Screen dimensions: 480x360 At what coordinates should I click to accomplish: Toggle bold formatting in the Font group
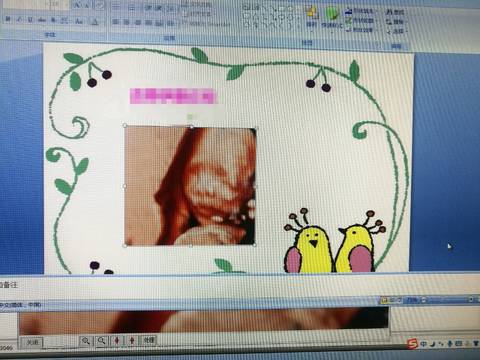coord(7,19)
